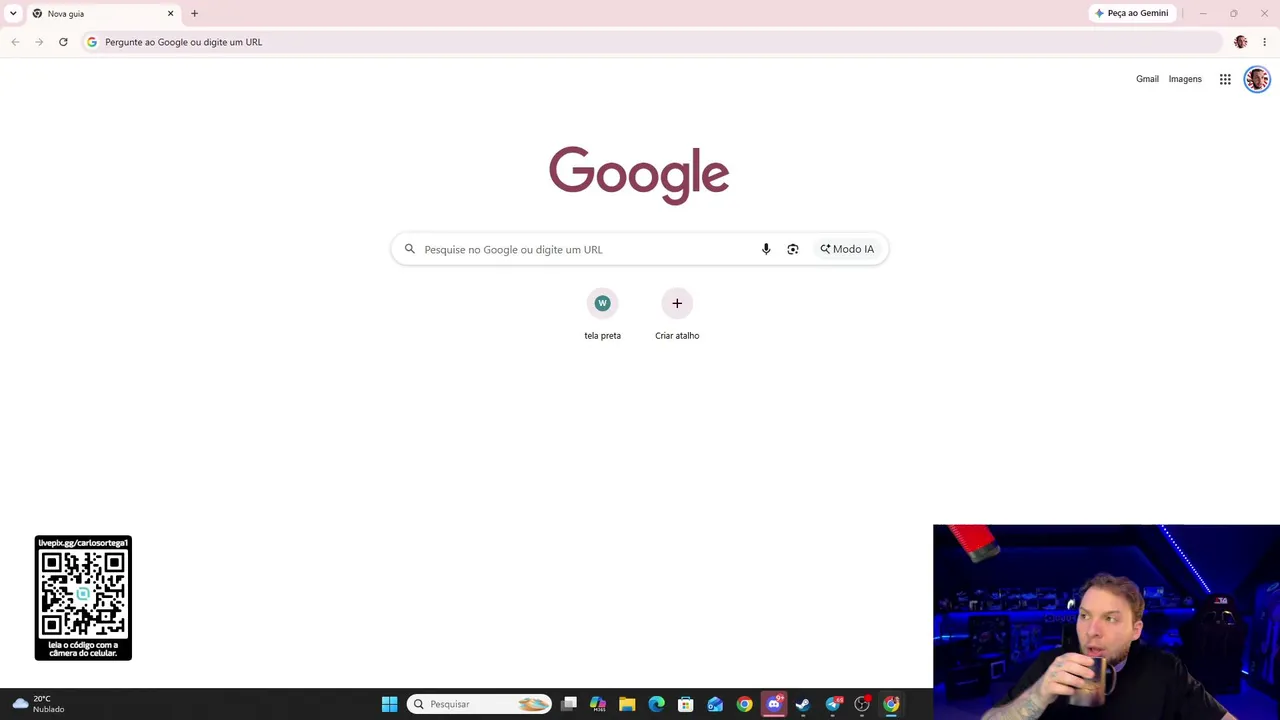Open Peça ao Gemini
The image size is (1280, 720).
tap(1132, 13)
